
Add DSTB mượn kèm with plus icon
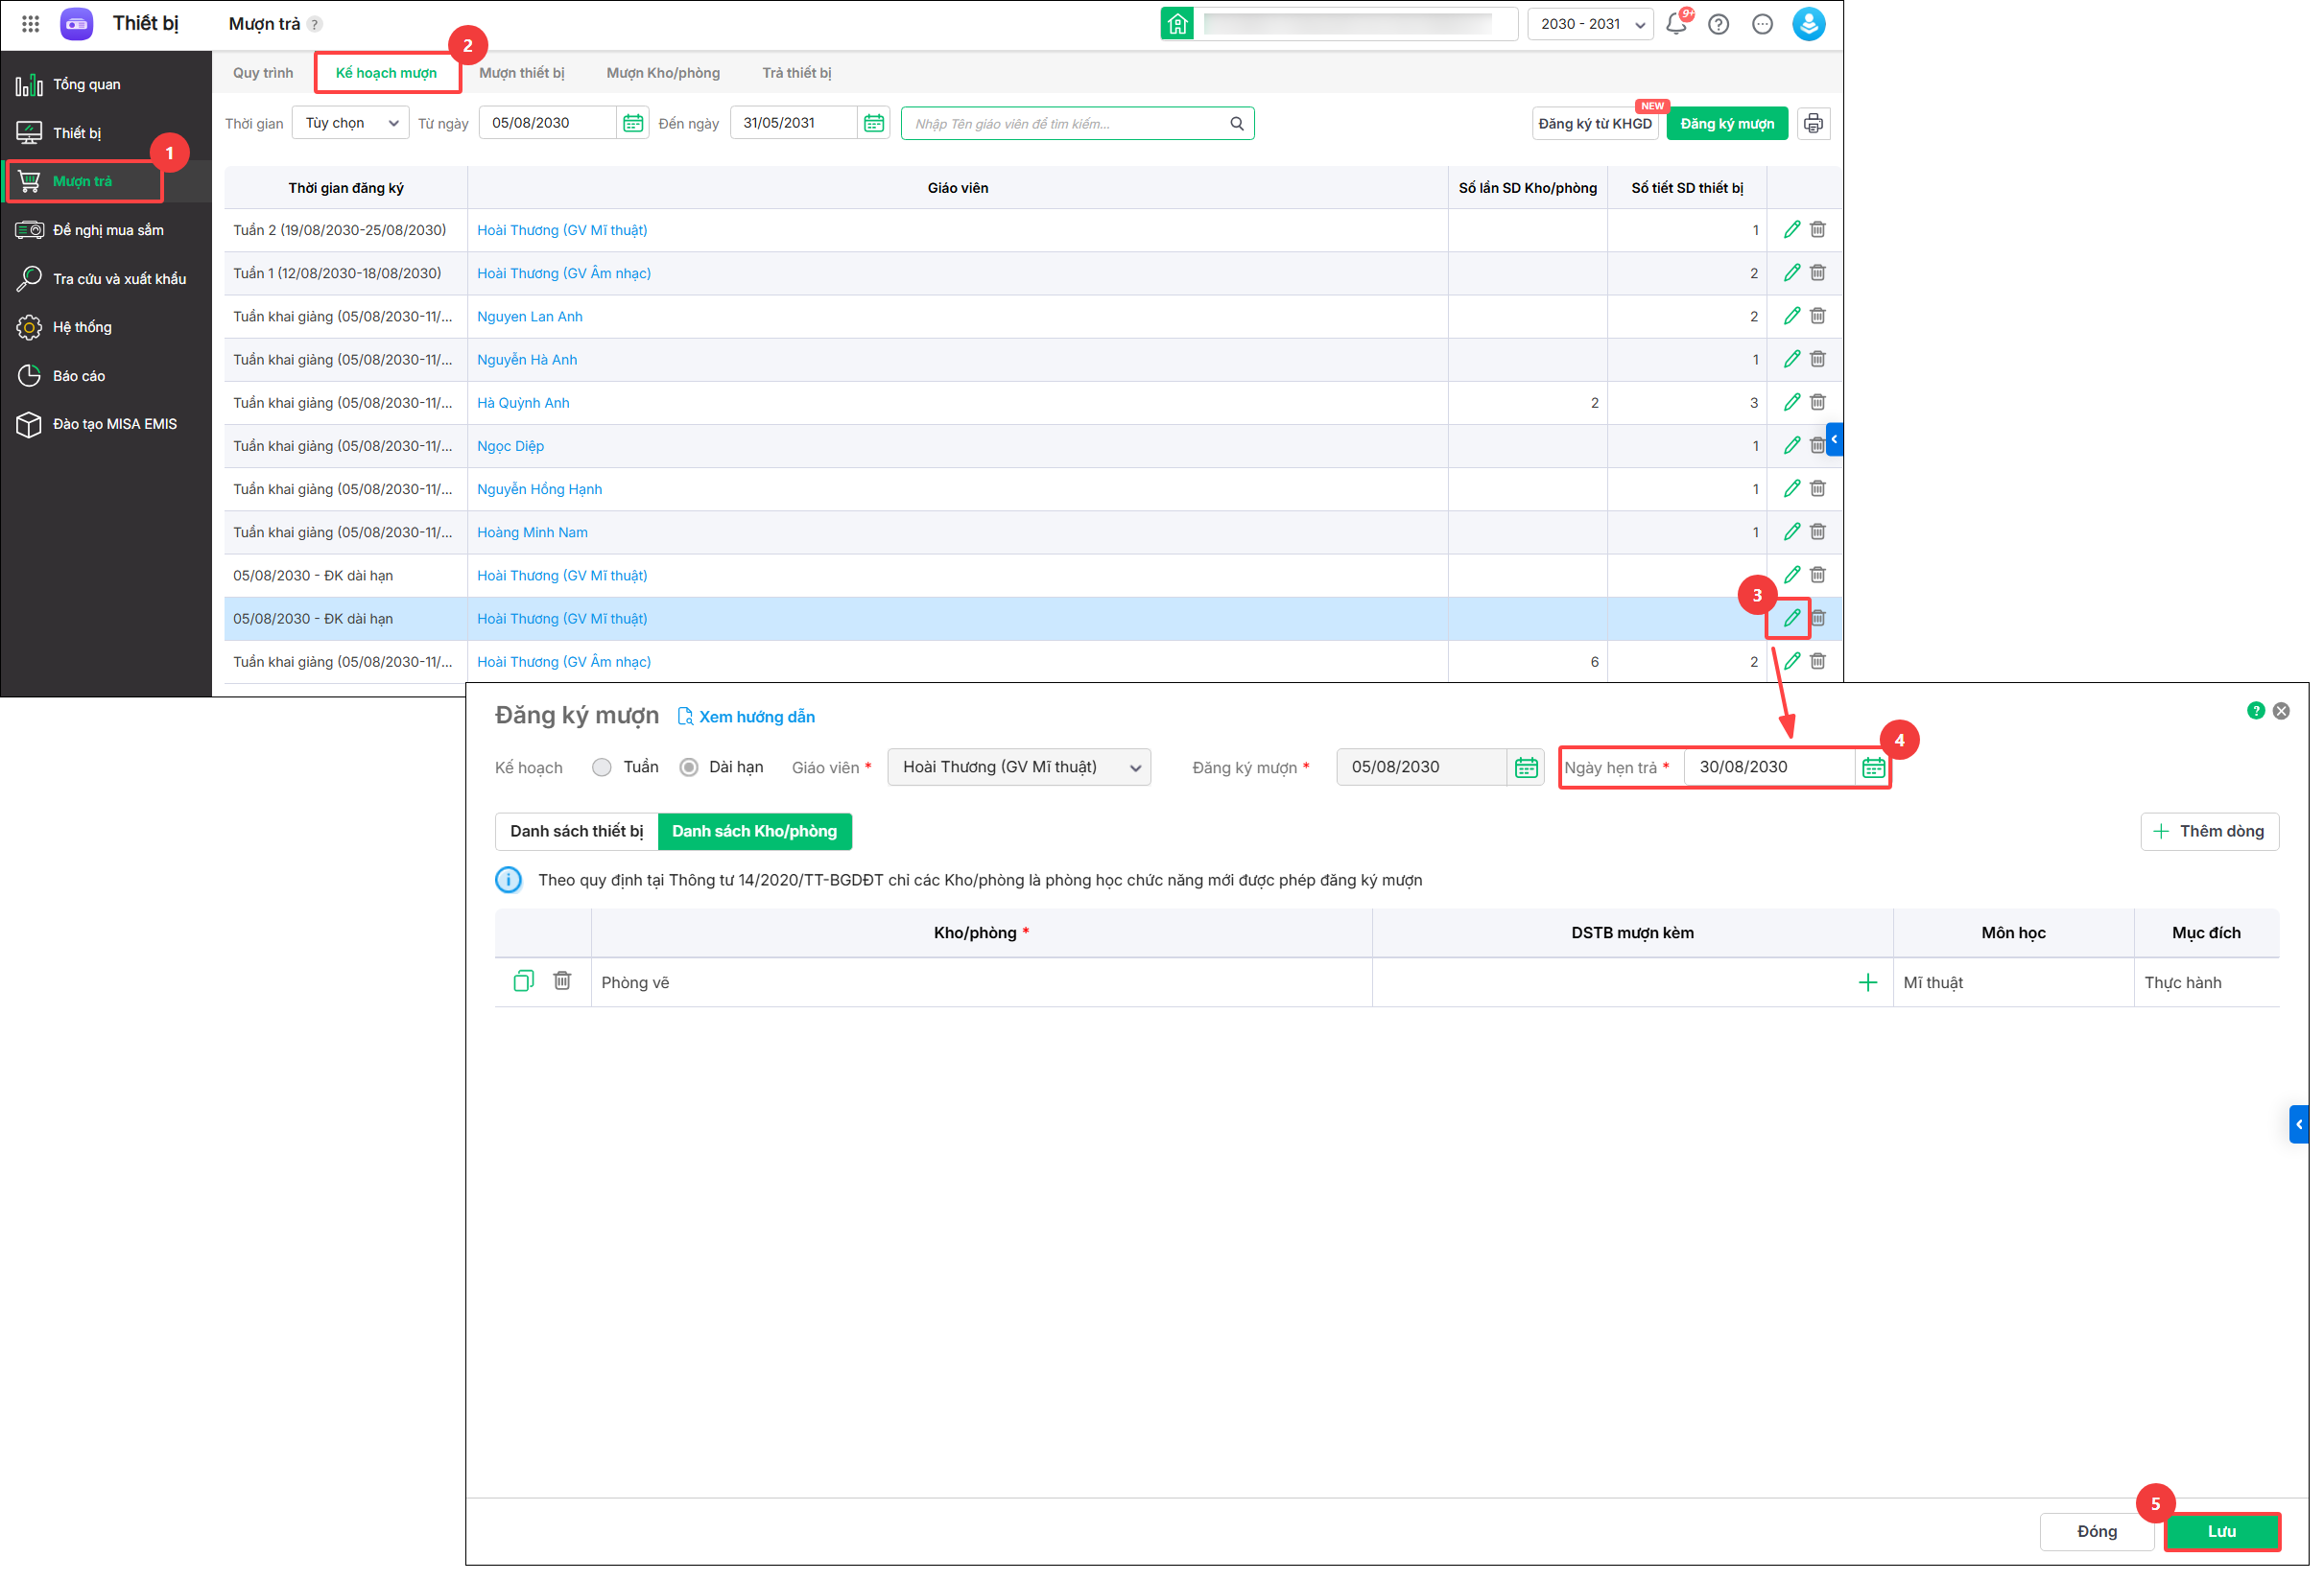click(x=1867, y=983)
